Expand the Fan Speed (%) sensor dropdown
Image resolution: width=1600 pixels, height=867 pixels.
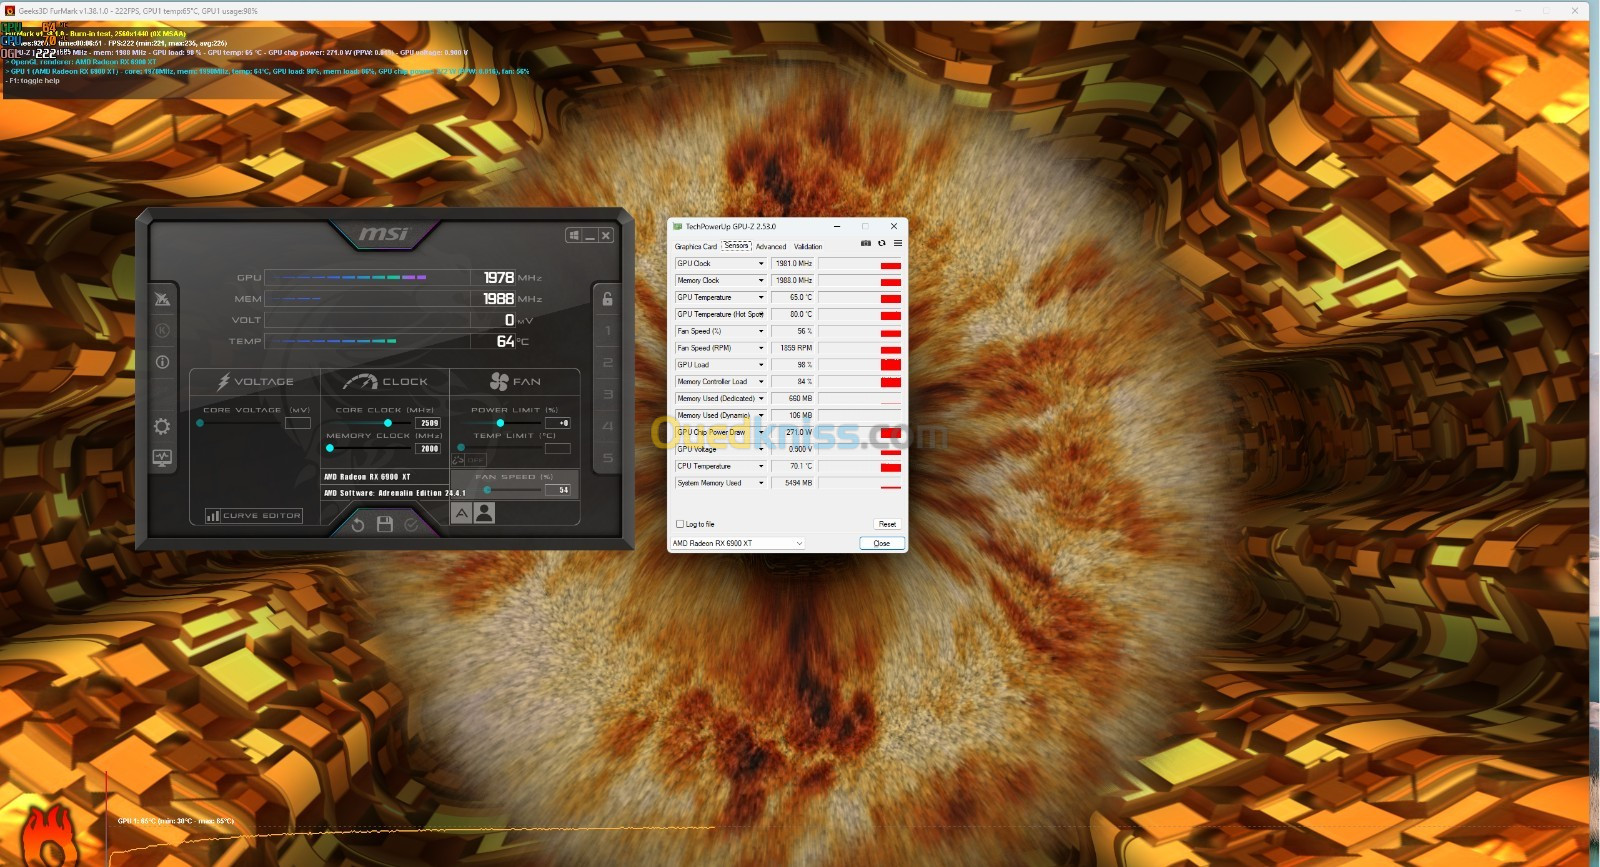(761, 331)
